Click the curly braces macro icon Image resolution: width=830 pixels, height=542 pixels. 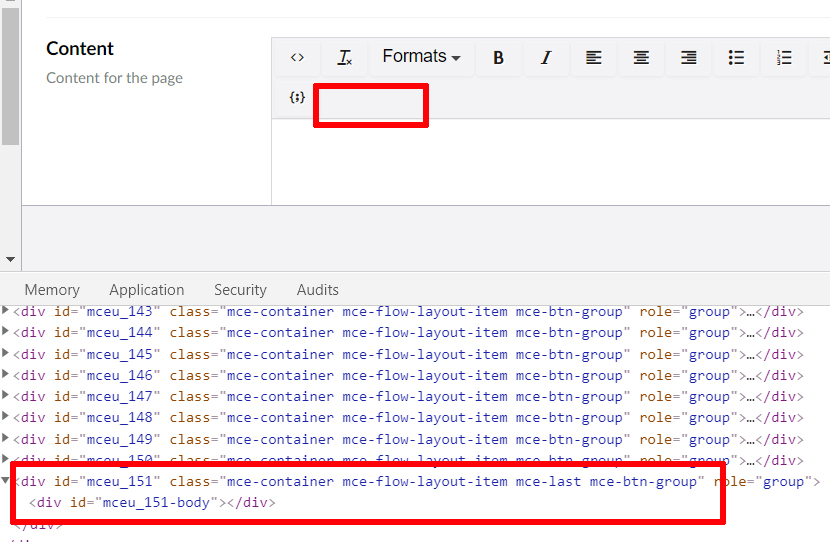297,97
